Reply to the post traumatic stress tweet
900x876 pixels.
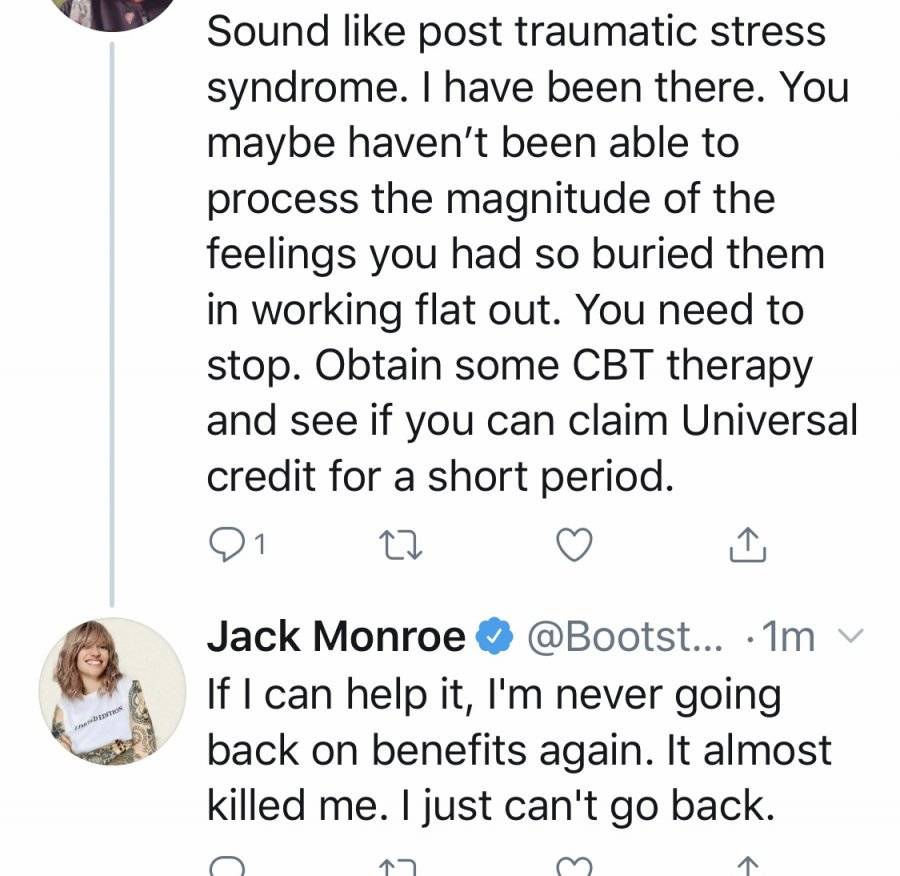click(227, 544)
